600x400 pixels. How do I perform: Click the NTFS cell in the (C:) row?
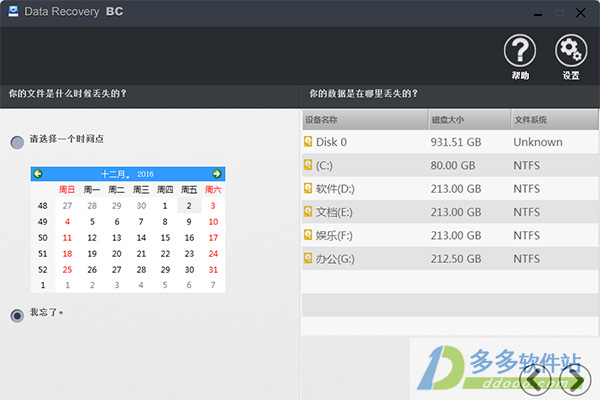527,166
